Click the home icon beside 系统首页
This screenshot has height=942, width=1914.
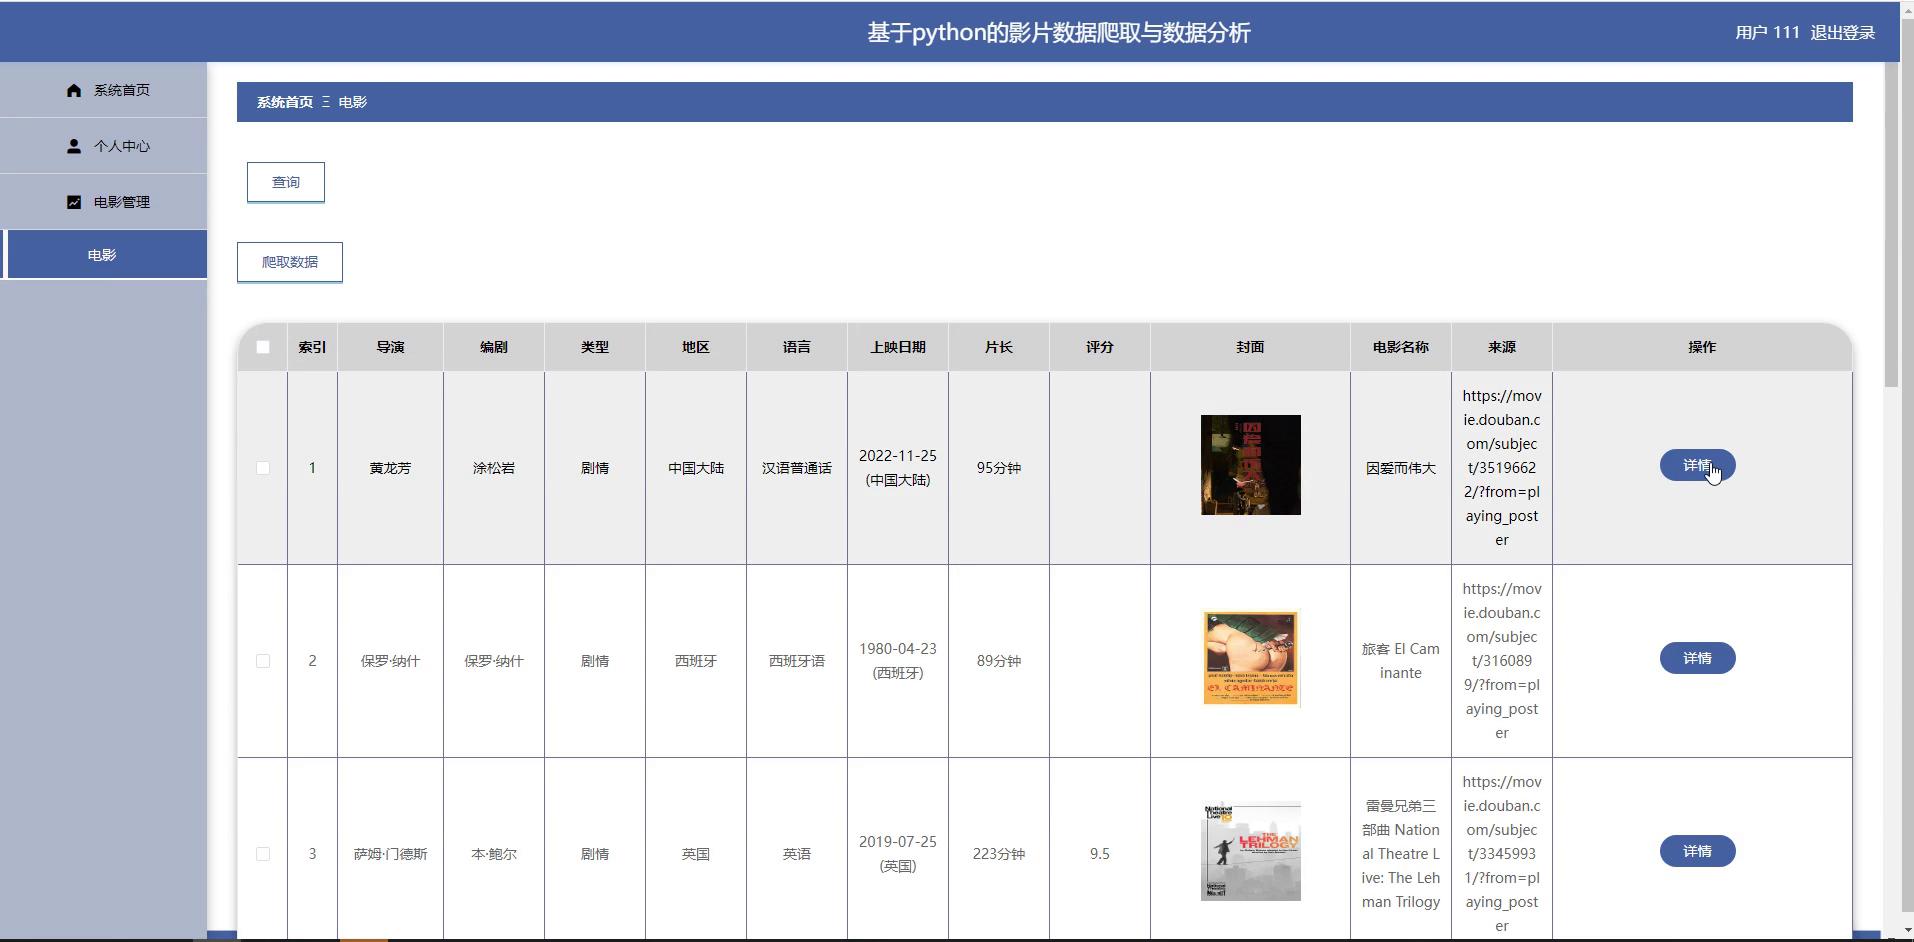[74, 90]
